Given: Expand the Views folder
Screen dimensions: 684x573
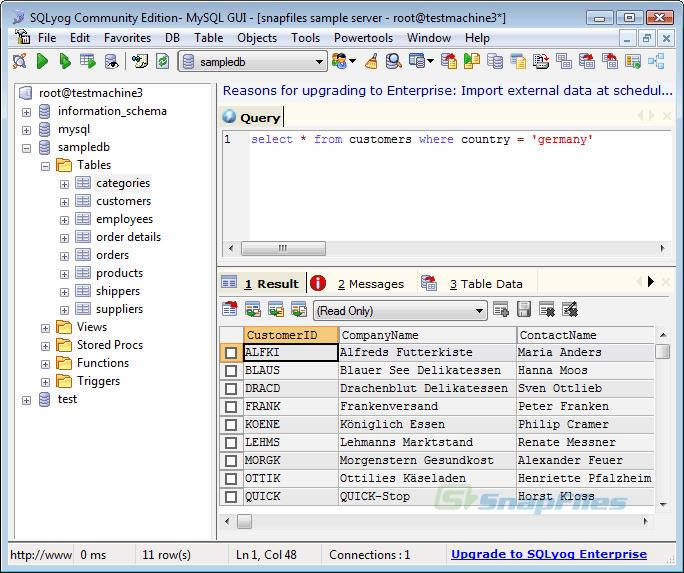Looking at the screenshot, I should click(45, 328).
